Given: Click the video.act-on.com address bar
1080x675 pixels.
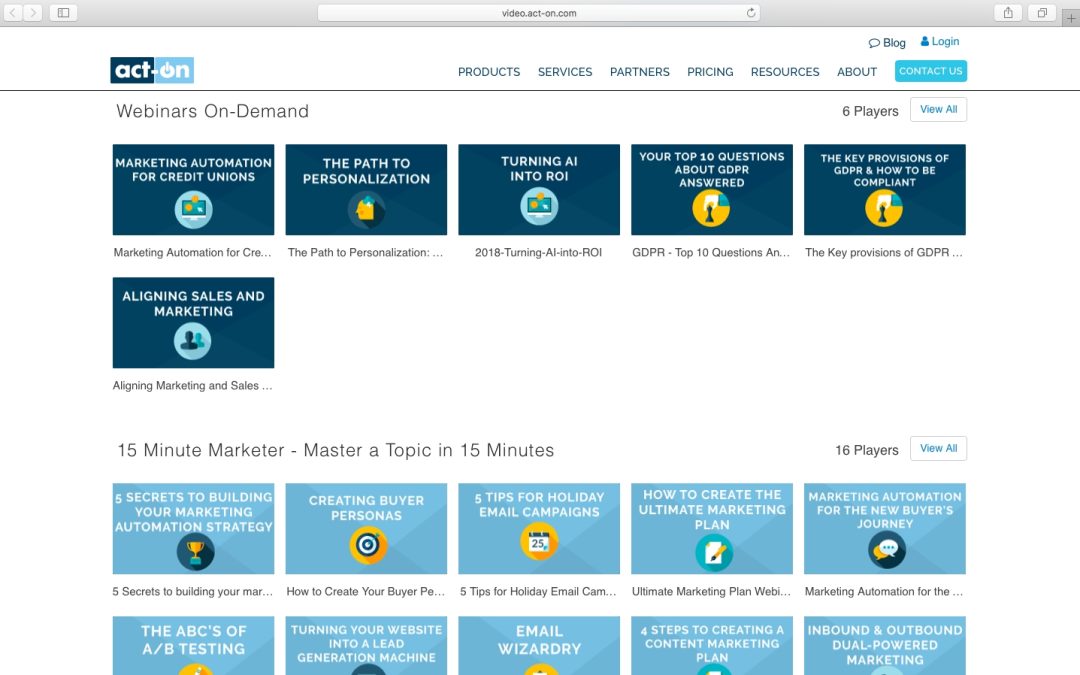Looking at the screenshot, I should click(539, 12).
